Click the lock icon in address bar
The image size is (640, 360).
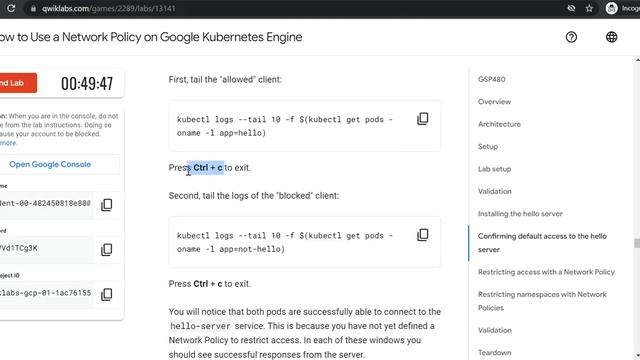coord(33,9)
